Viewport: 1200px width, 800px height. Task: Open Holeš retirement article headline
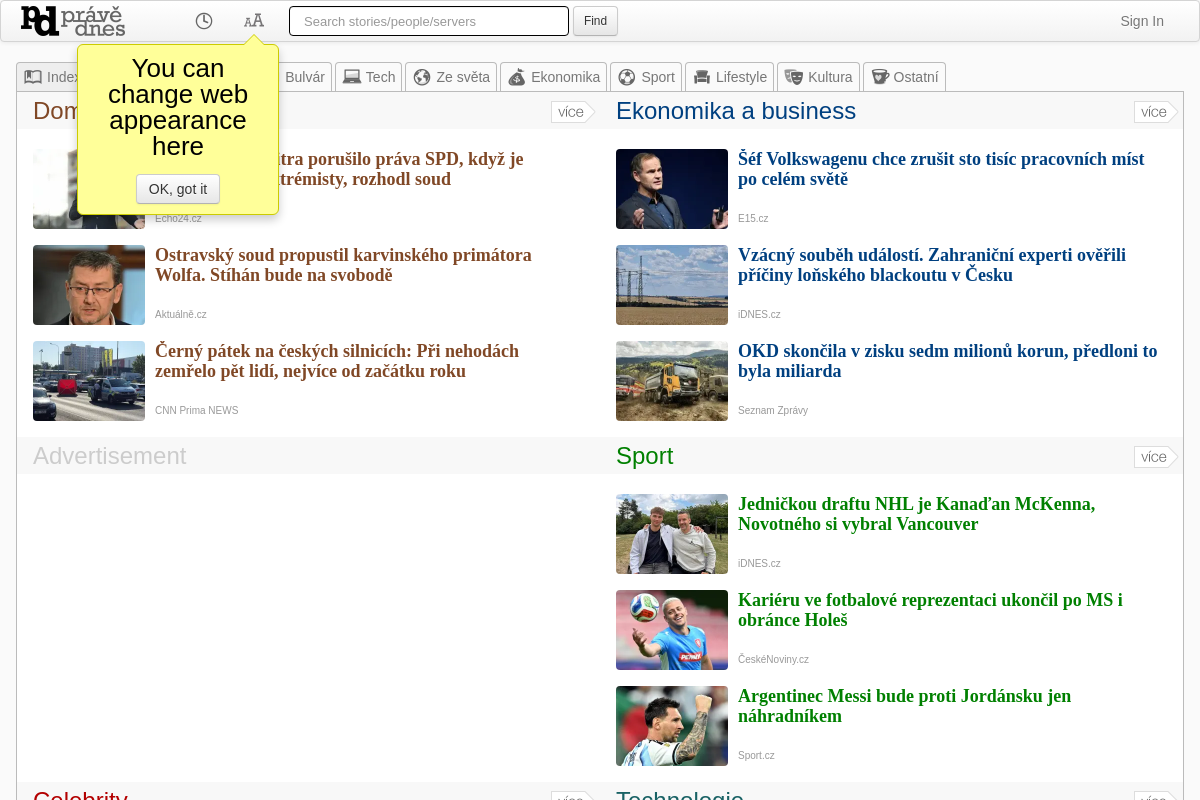930,610
